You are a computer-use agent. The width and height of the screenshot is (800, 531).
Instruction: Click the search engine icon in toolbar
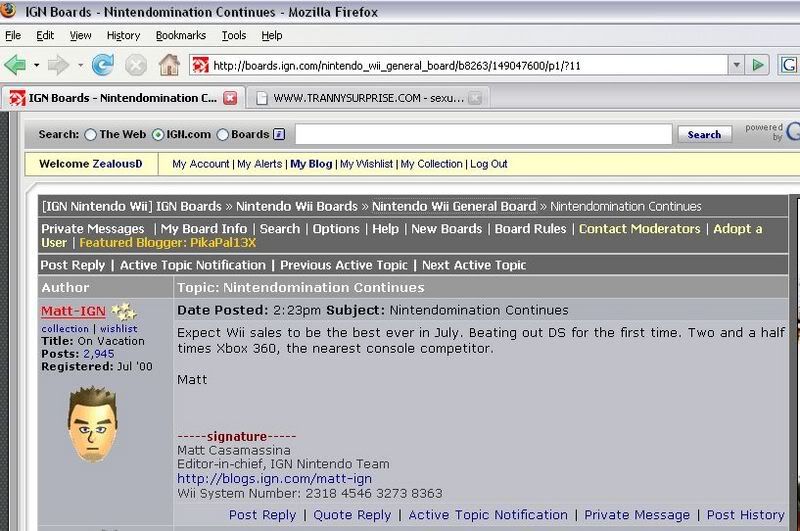click(x=788, y=65)
